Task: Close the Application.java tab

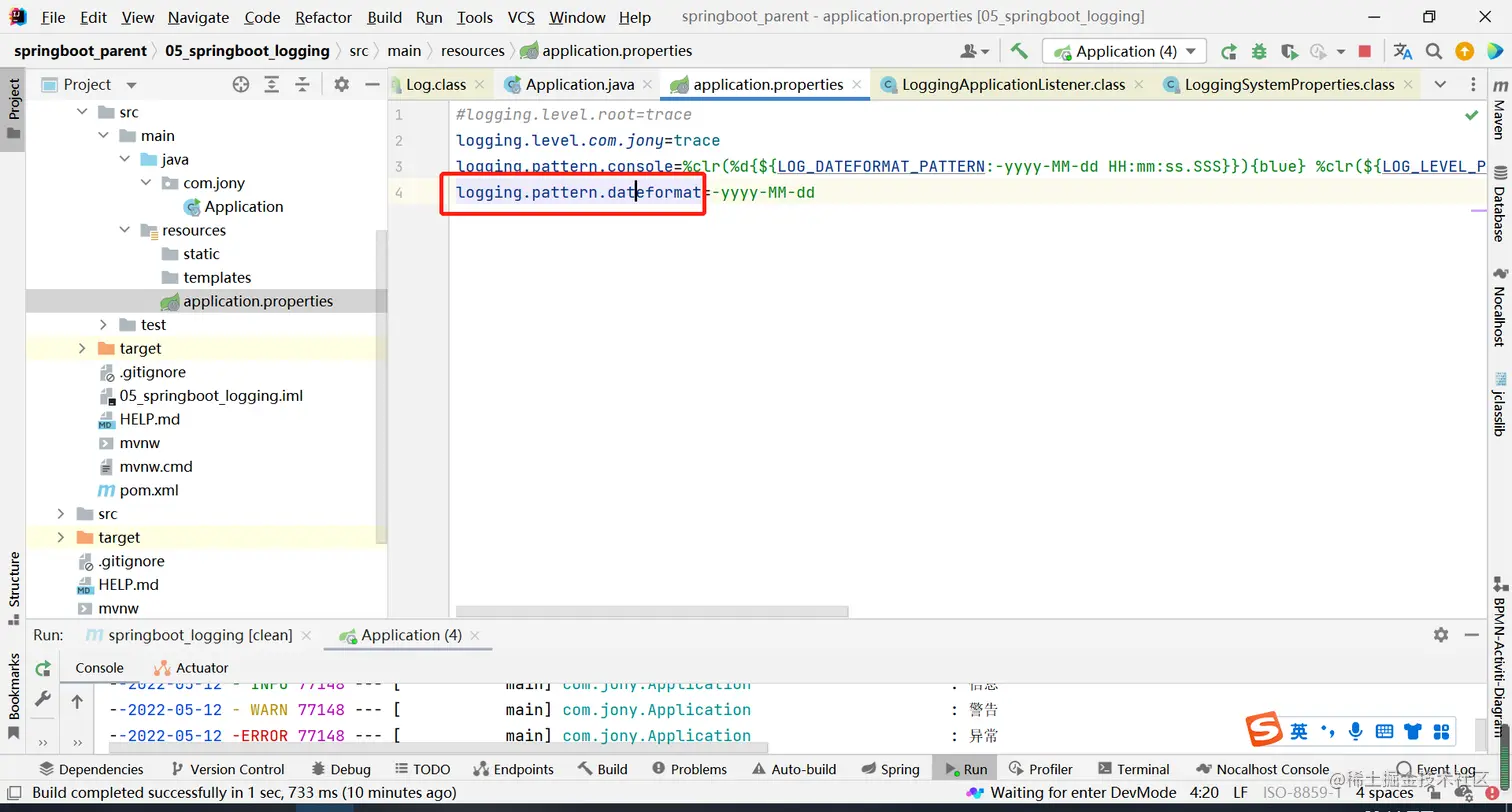Action: [x=647, y=85]
